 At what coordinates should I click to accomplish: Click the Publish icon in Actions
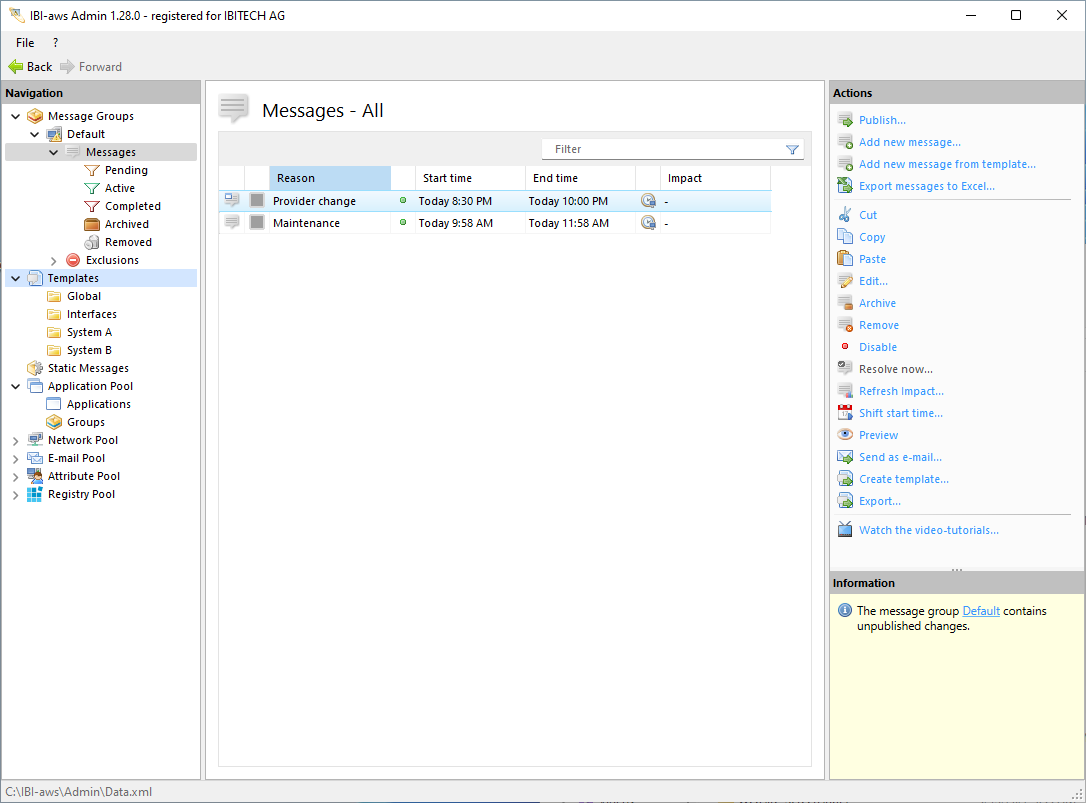tap(845, 120)
